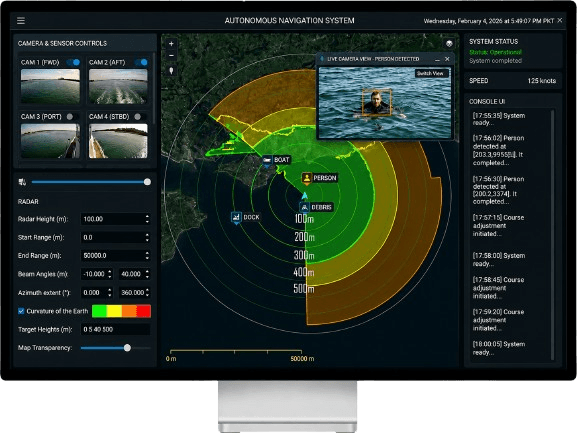Toggle CAM 1 (FWD) switch off
Viewport: 577px width, 433px height.
[74, 62]
